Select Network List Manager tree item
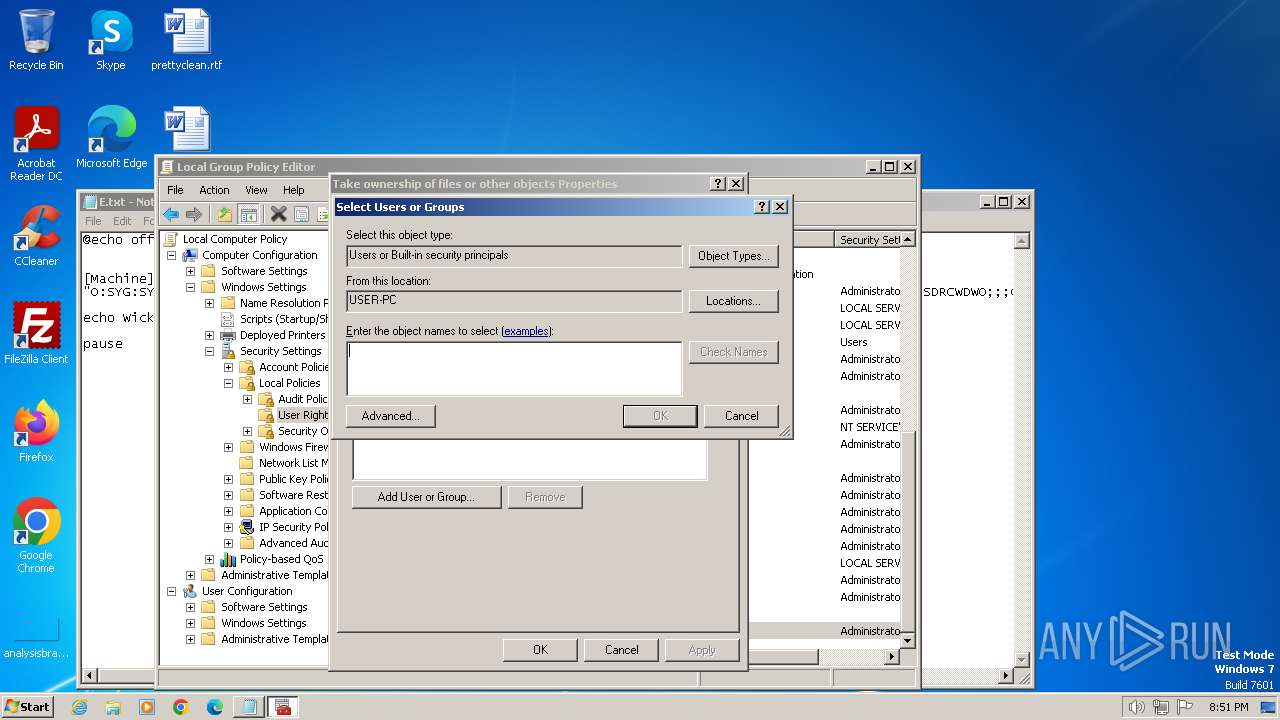 (293, 463)
